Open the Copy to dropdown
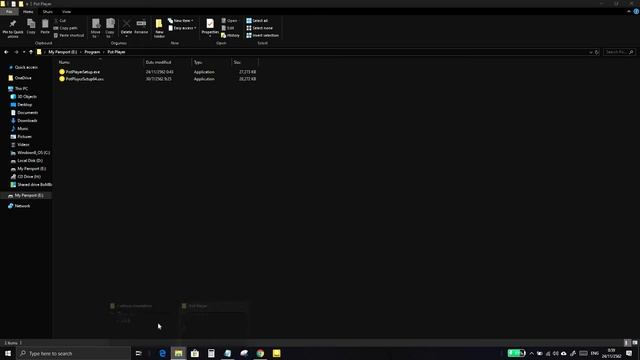The width and height of the screenshot is (640, 360). pyautogui.click(x=110, y=28)
